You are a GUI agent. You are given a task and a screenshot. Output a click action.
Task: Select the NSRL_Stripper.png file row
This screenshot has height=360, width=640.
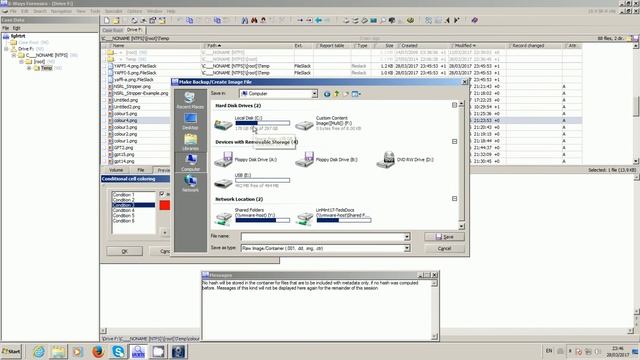(x=132, y=87)
